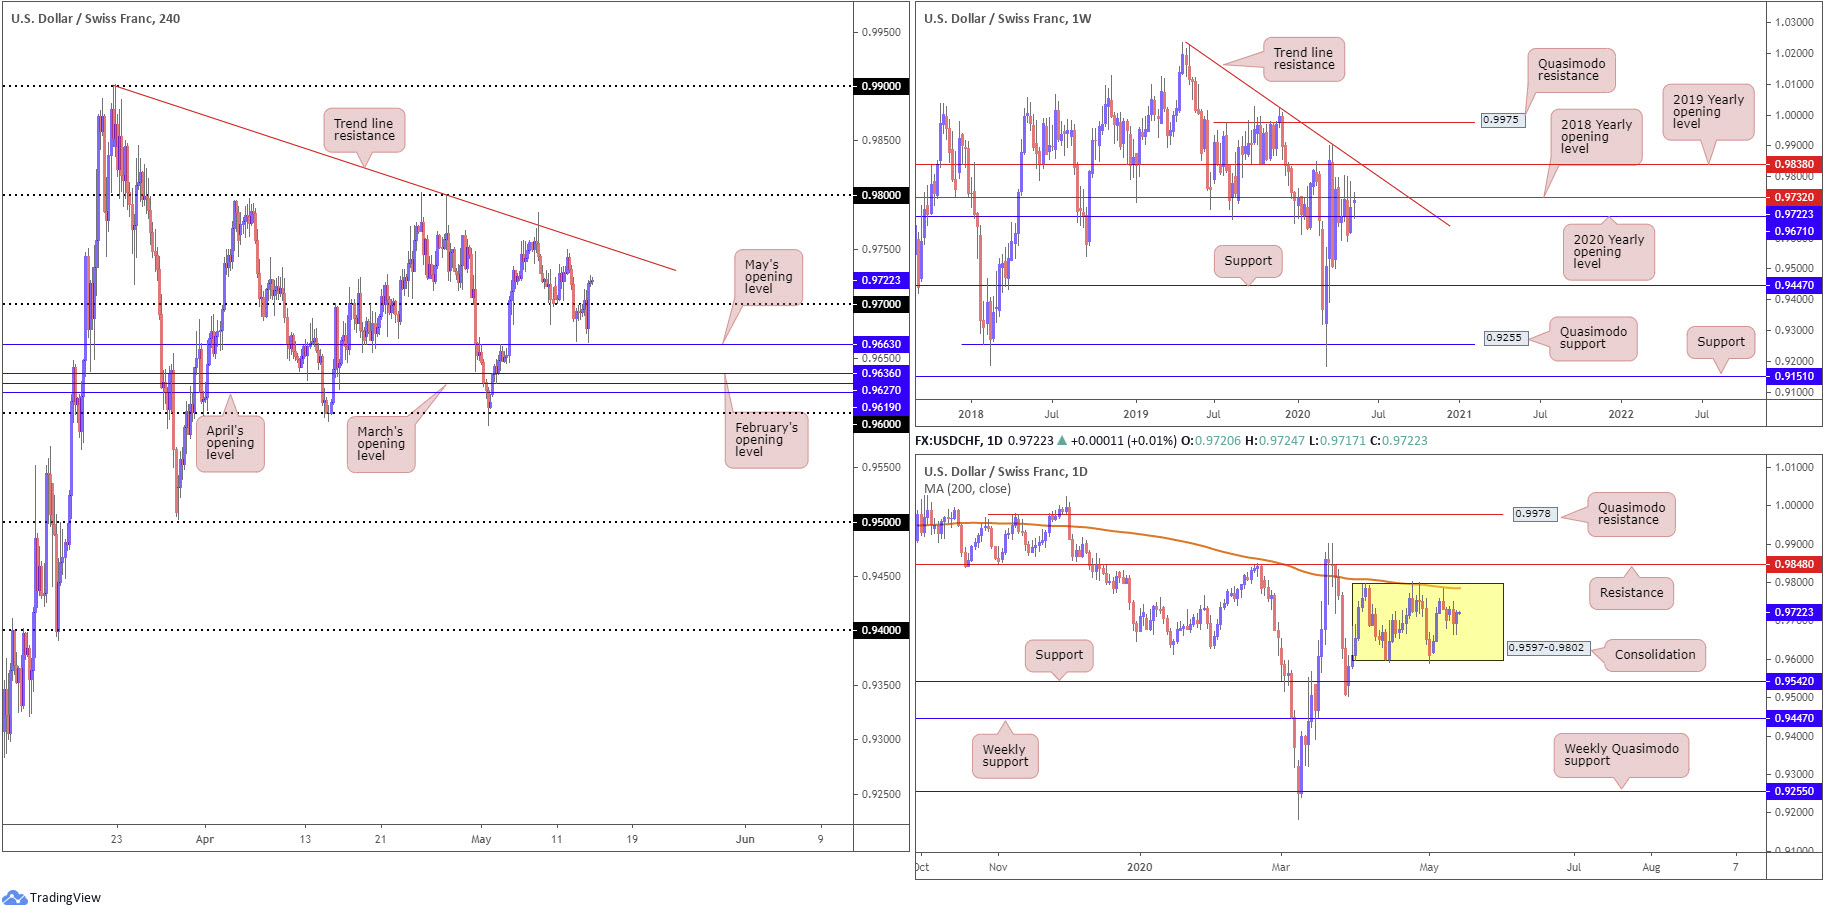1824x908 pixels.
Task: Click the Apr date label on 240 chart axis
Action: click(205, 839)
